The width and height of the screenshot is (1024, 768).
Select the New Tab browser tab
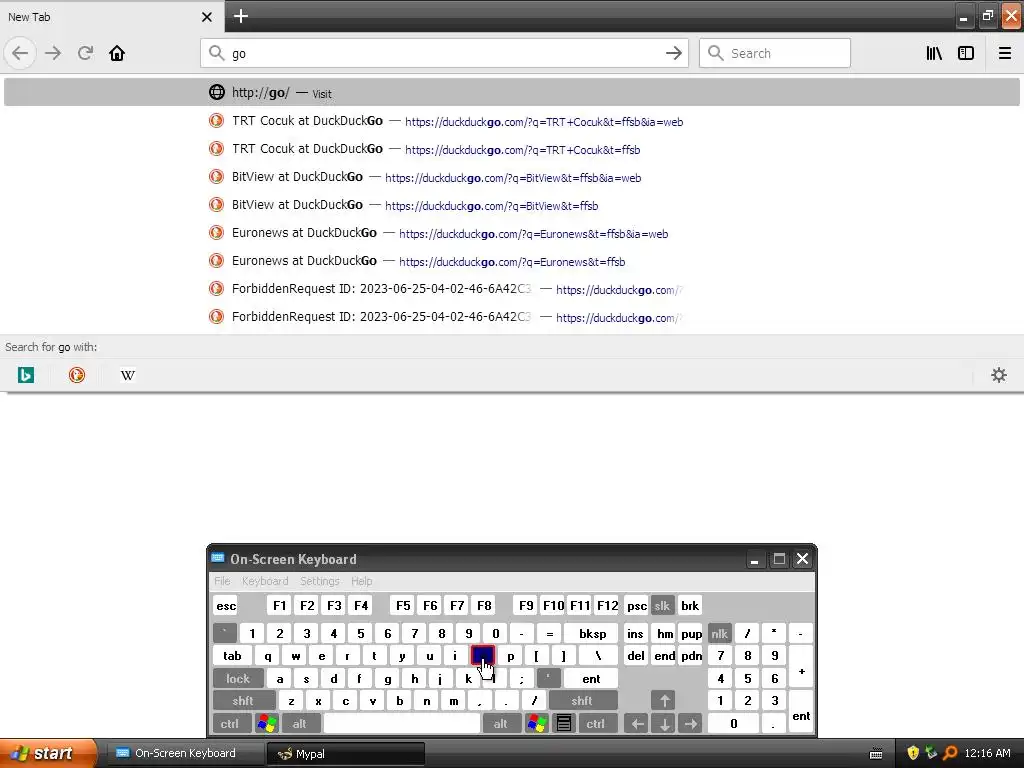(111, 17)
